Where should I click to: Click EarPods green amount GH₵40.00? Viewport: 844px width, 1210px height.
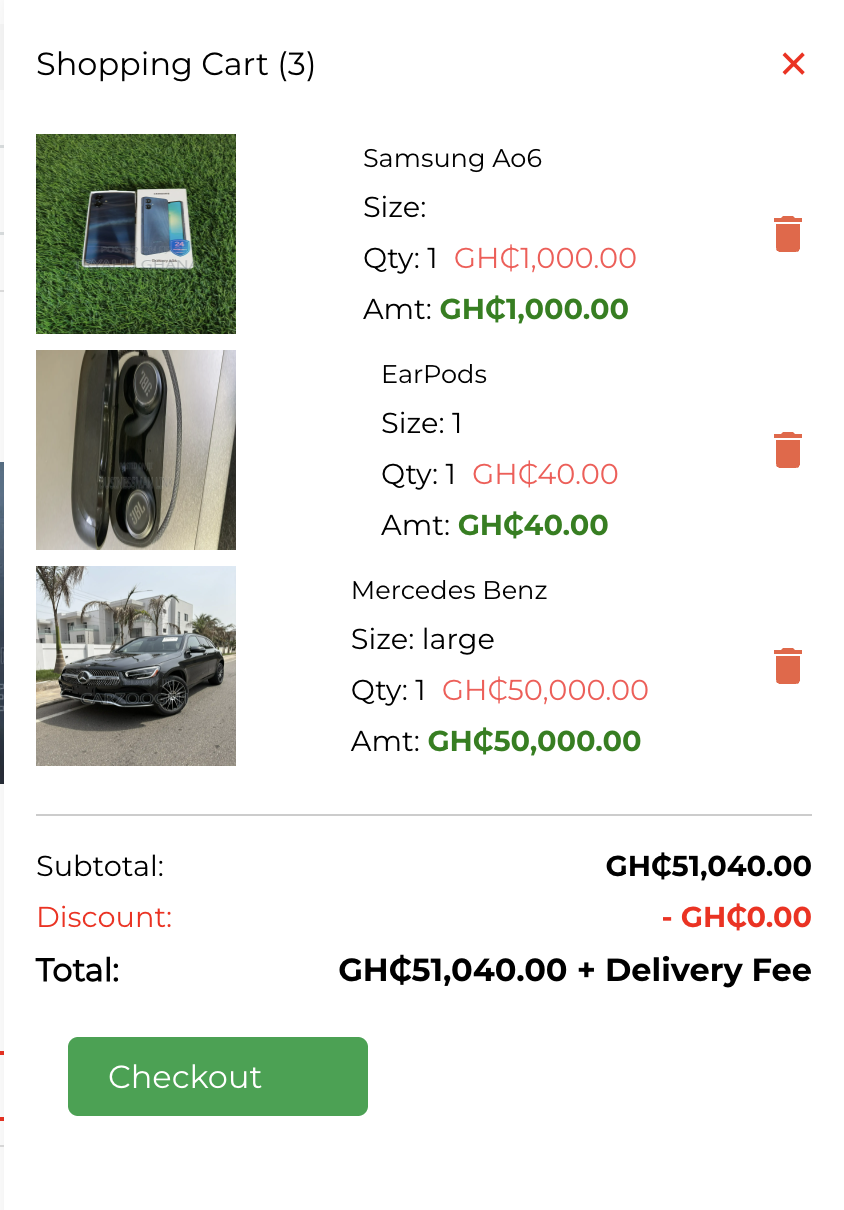coord(533,525)
